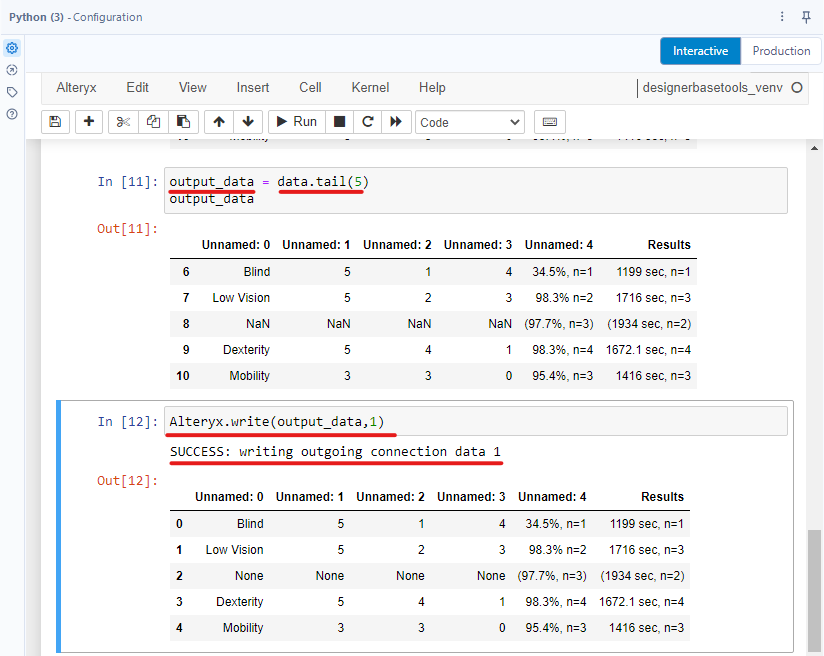Viewport: 824px width, 656px height.
Task: Move selected cell down arrow
Action: [x=248, y=122]
